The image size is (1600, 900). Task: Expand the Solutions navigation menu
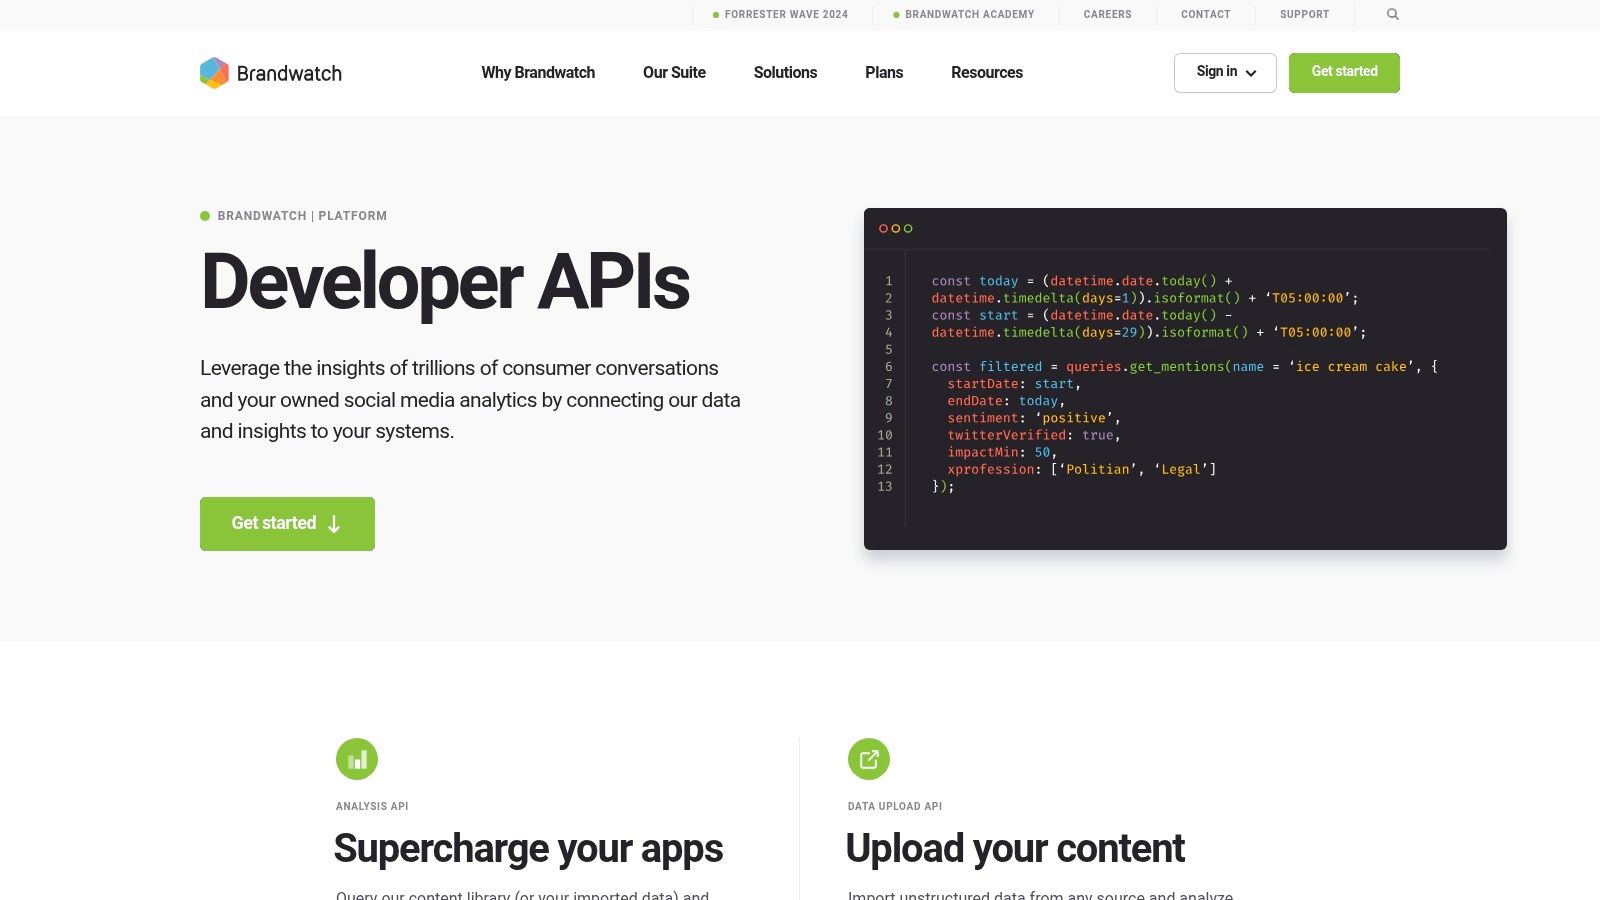(785, 73)
